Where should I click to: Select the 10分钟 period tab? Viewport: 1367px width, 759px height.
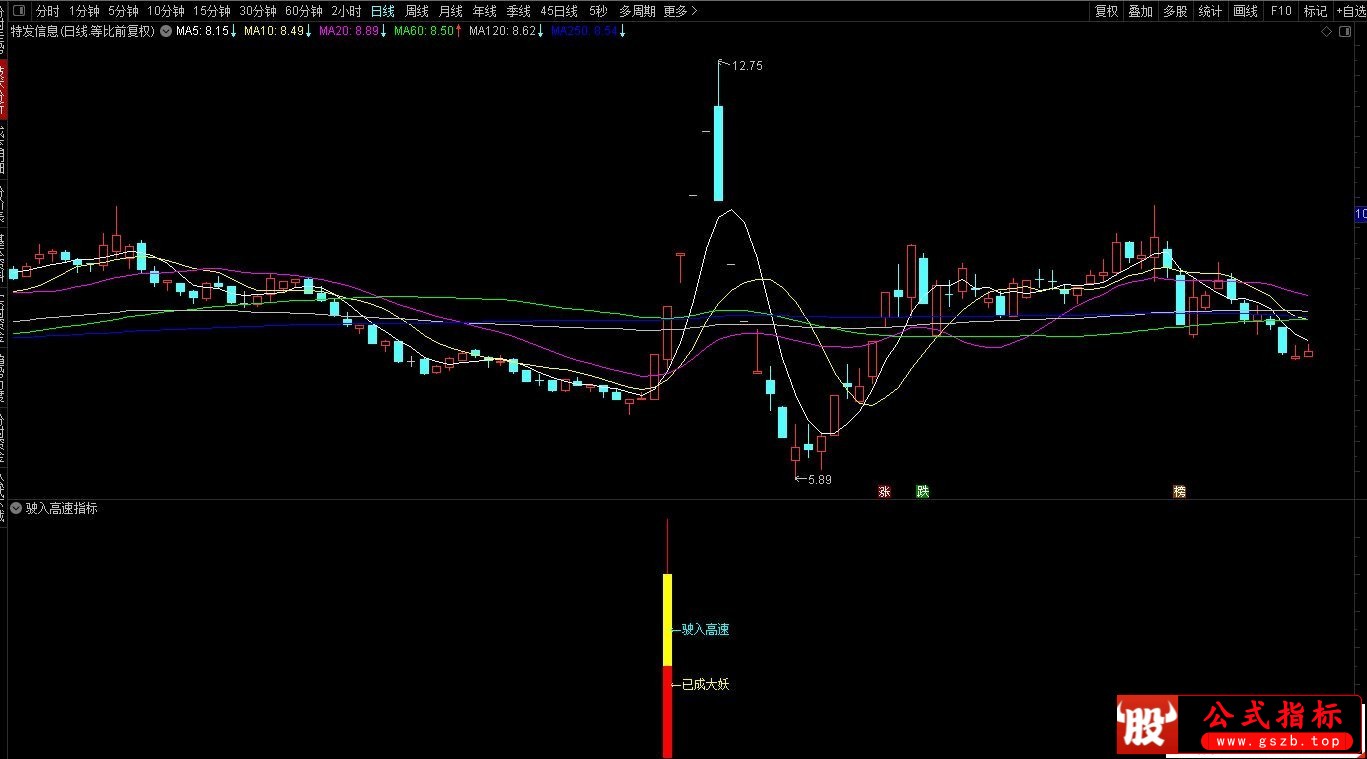click(166, 11)
